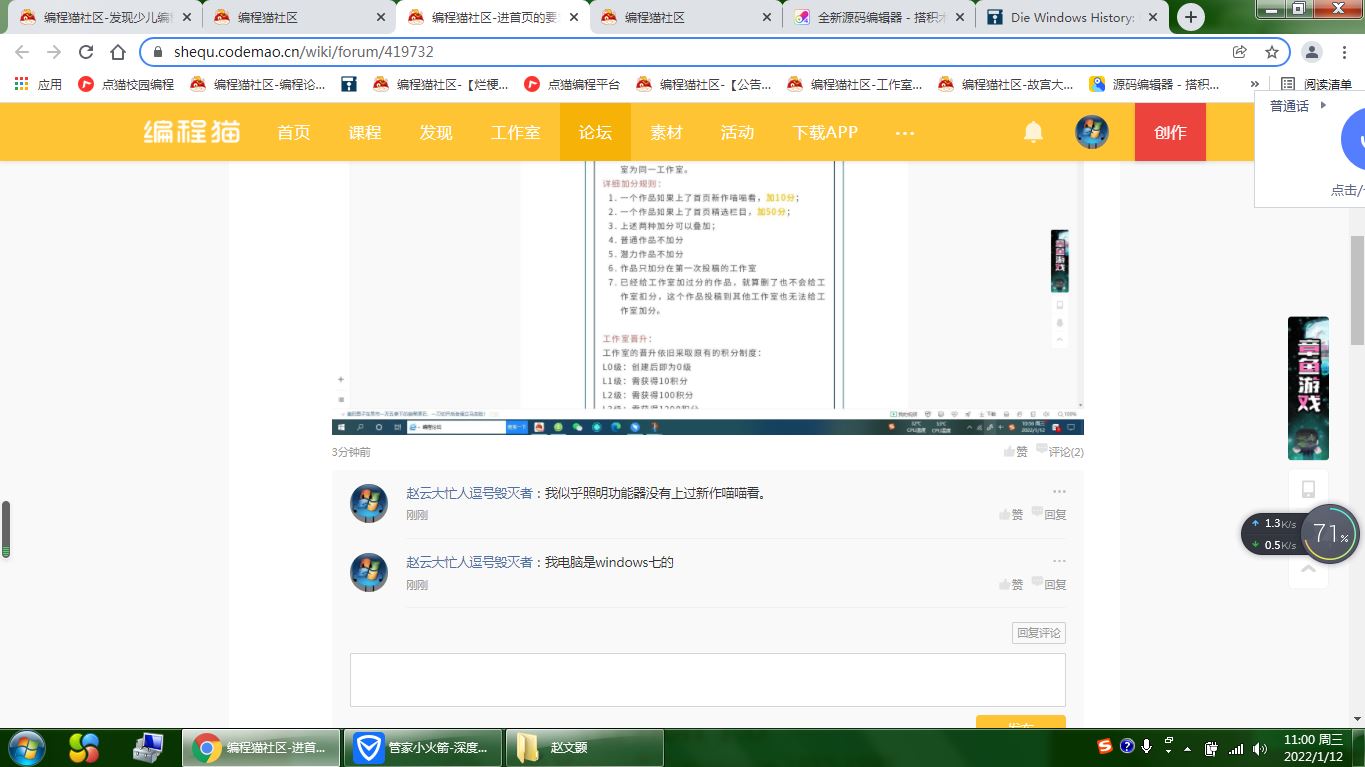Bookmark this page with the star

click(x=1272, y=52)
